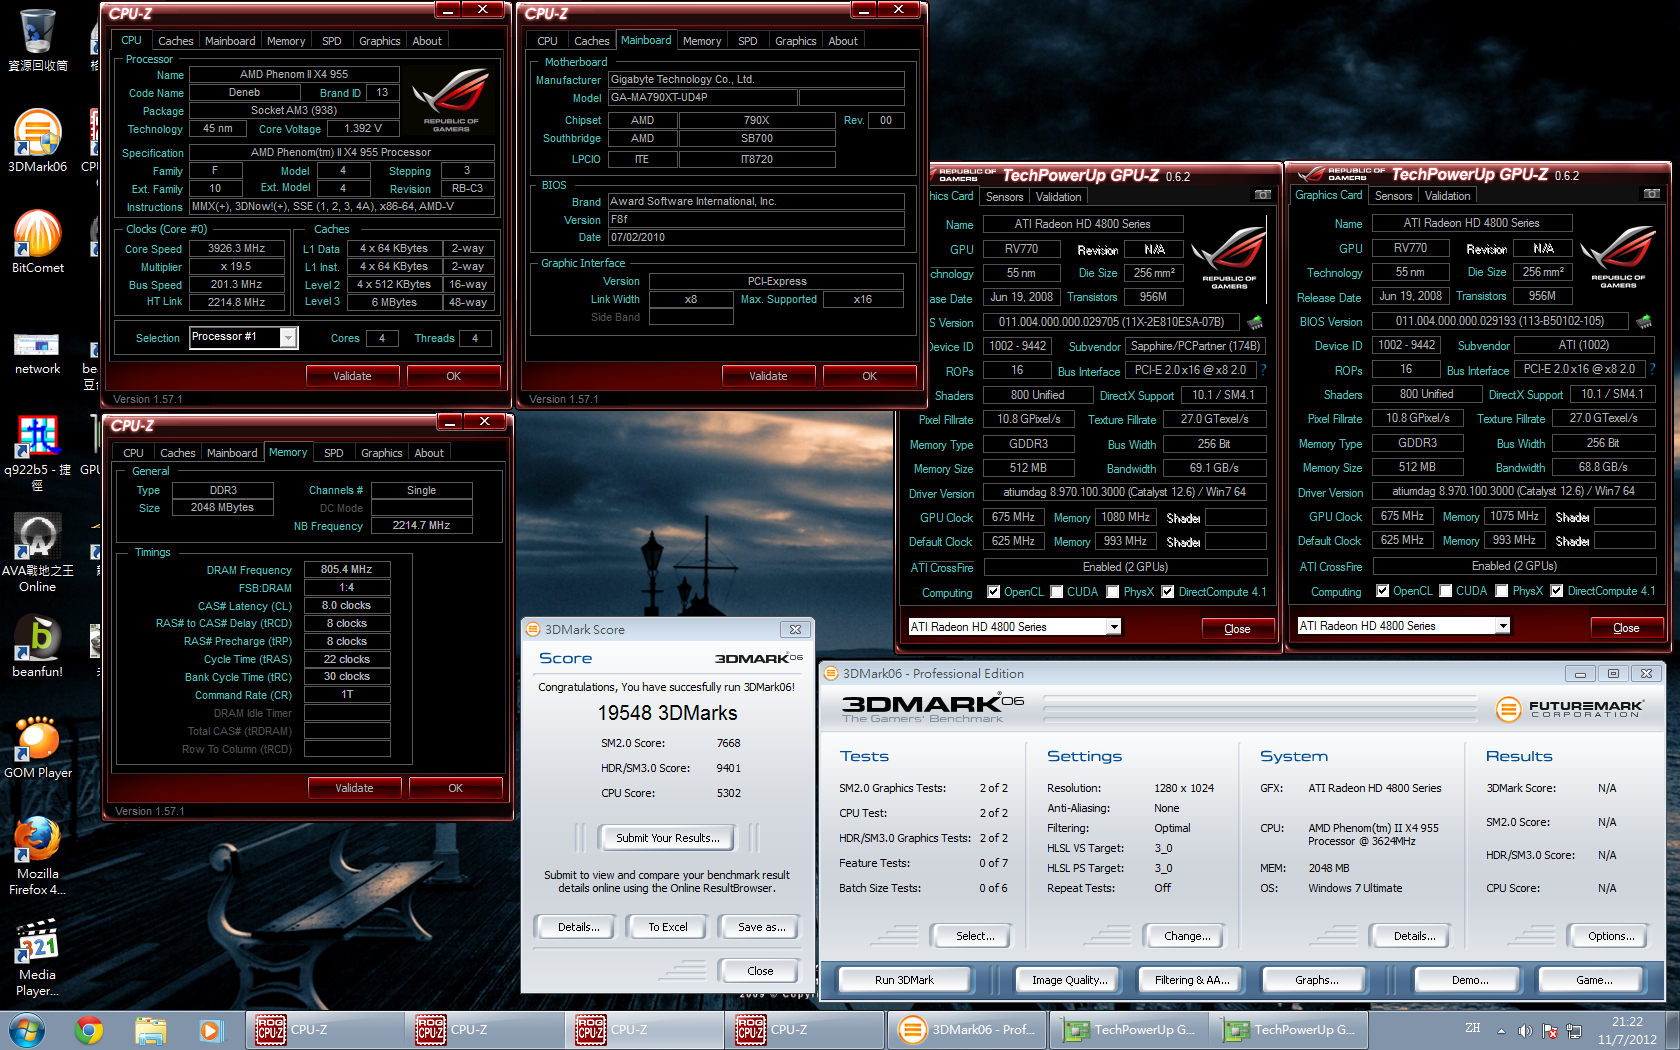Toggle DirectCompute 4.1 checkbox in right GPU-Z
Screen dimensions: 1680x1050
(x=1556, y=591)
